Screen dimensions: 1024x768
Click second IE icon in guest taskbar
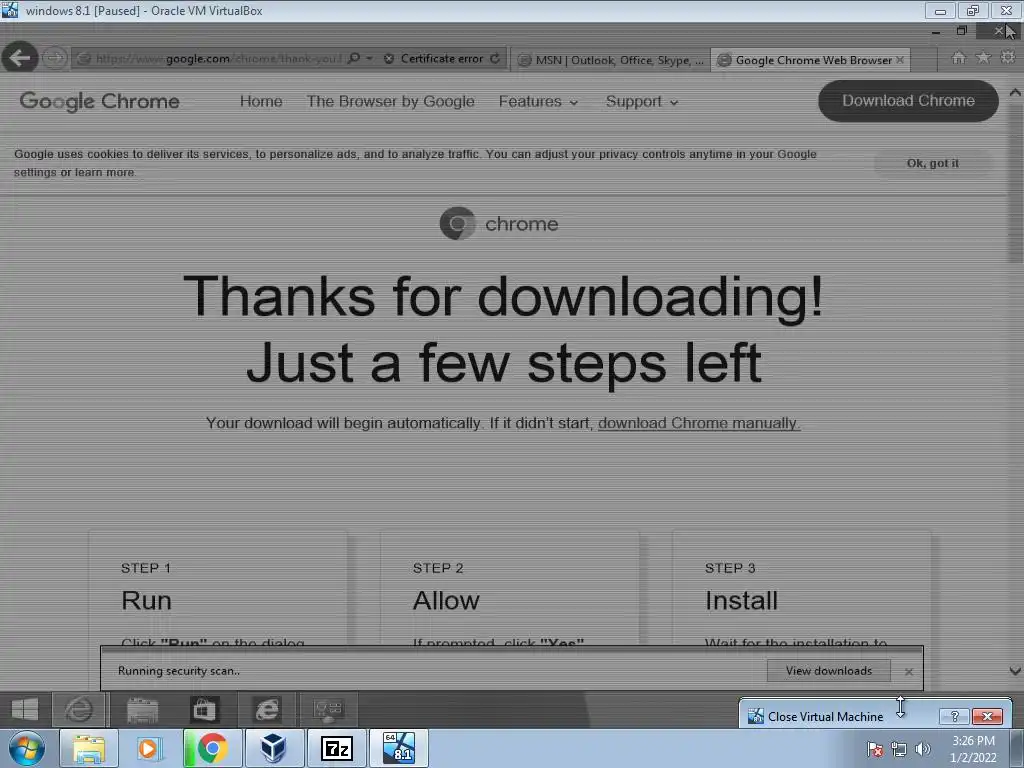coord(266,709)
